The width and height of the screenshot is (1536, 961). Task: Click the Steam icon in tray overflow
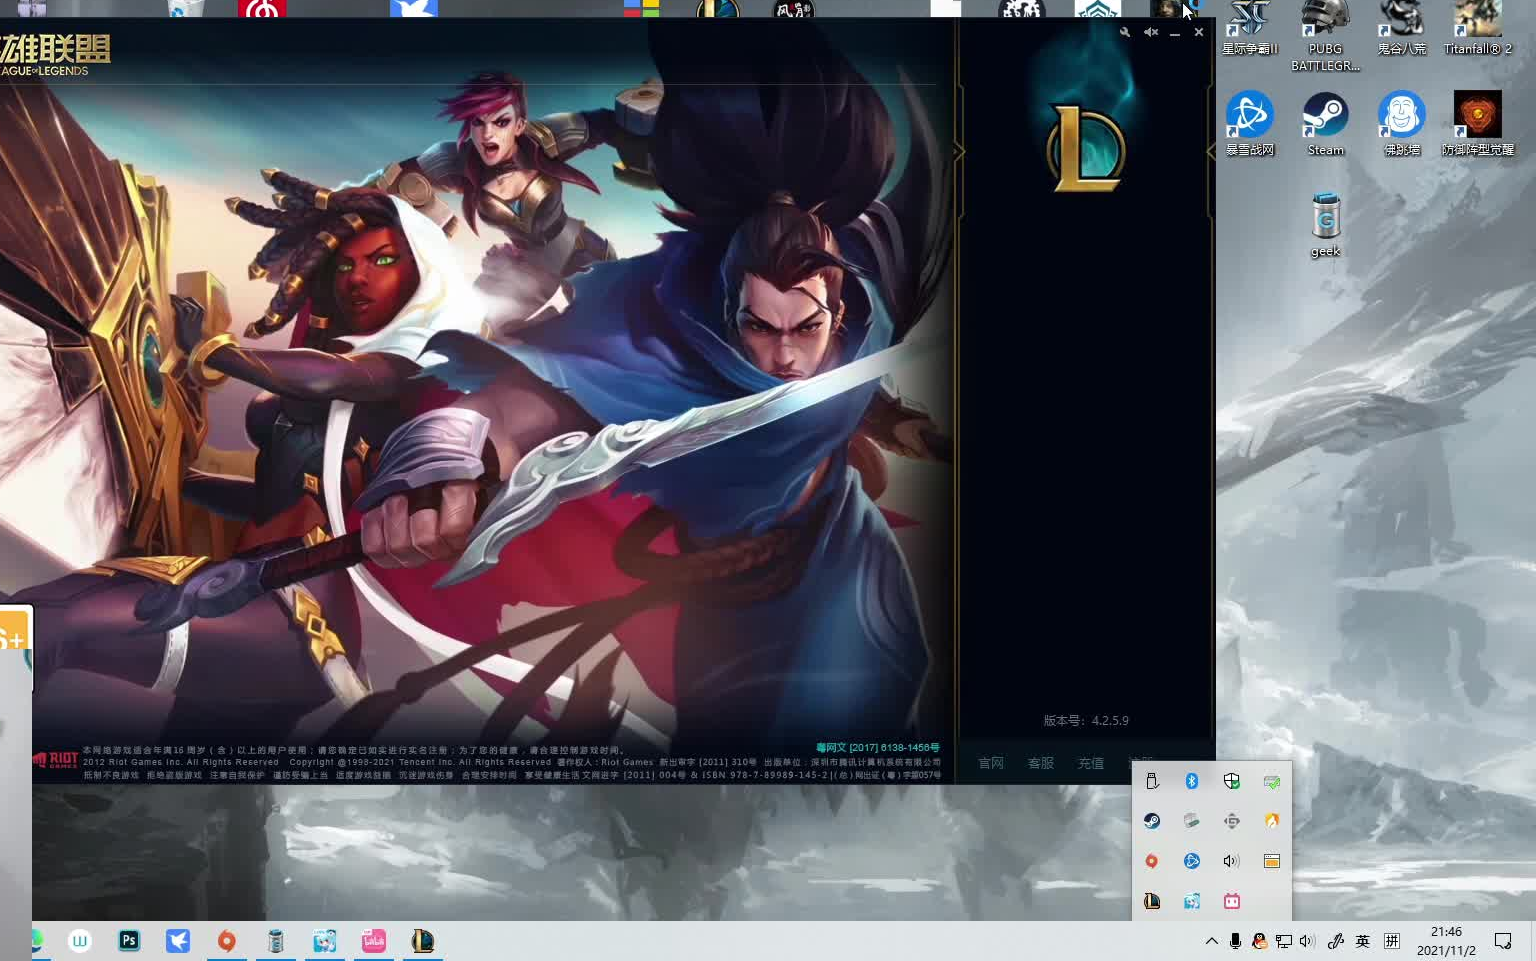1152,821
